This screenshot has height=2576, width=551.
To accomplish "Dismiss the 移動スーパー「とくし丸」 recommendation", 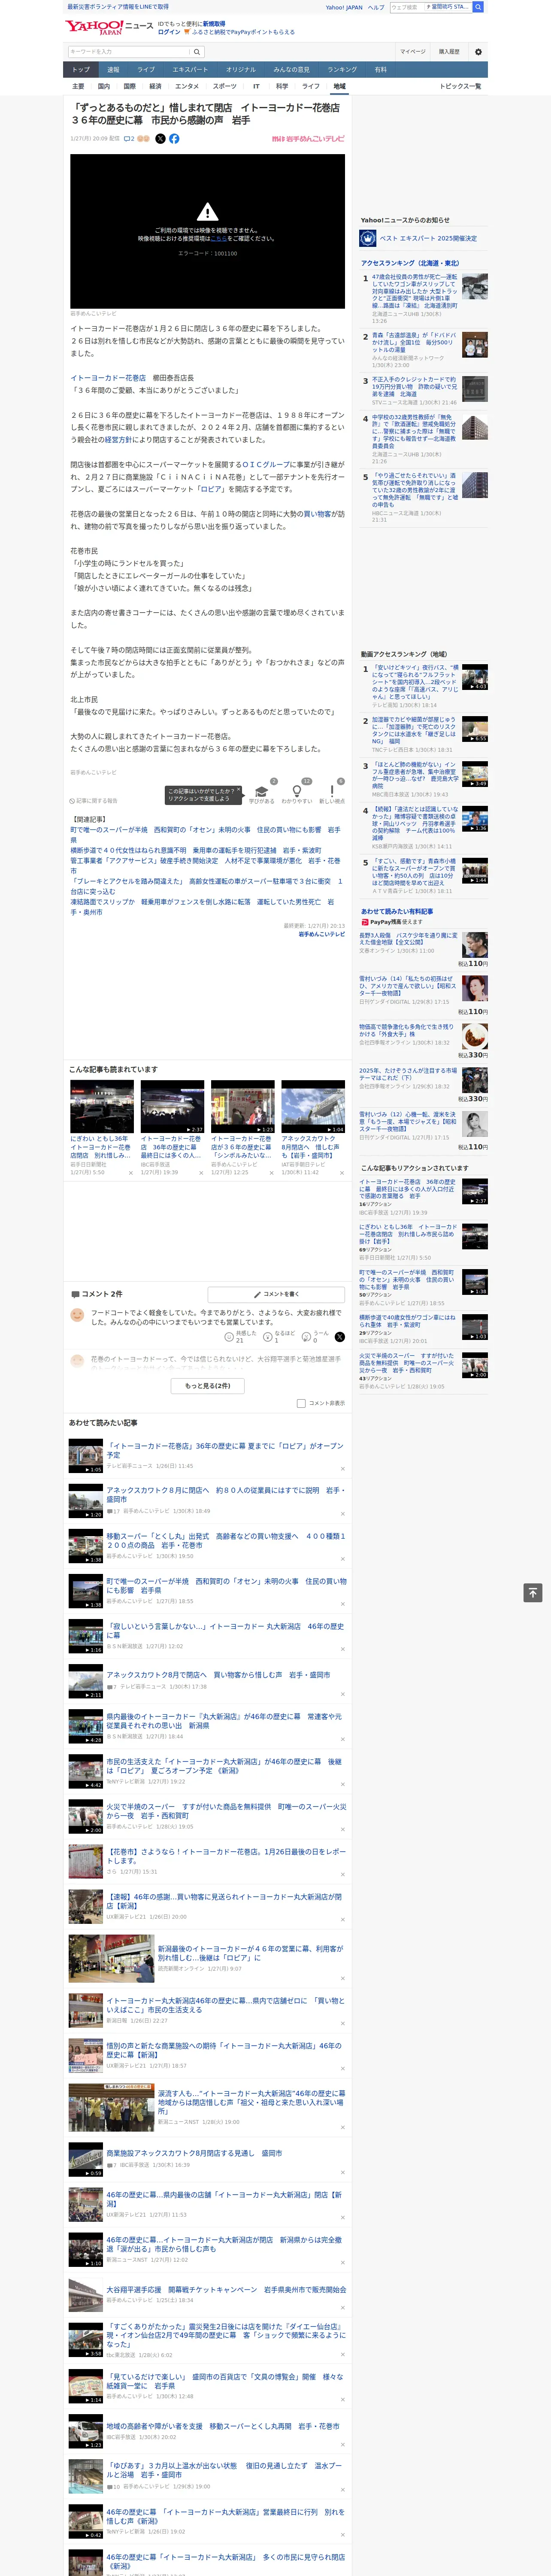I will pos(342,1558).
